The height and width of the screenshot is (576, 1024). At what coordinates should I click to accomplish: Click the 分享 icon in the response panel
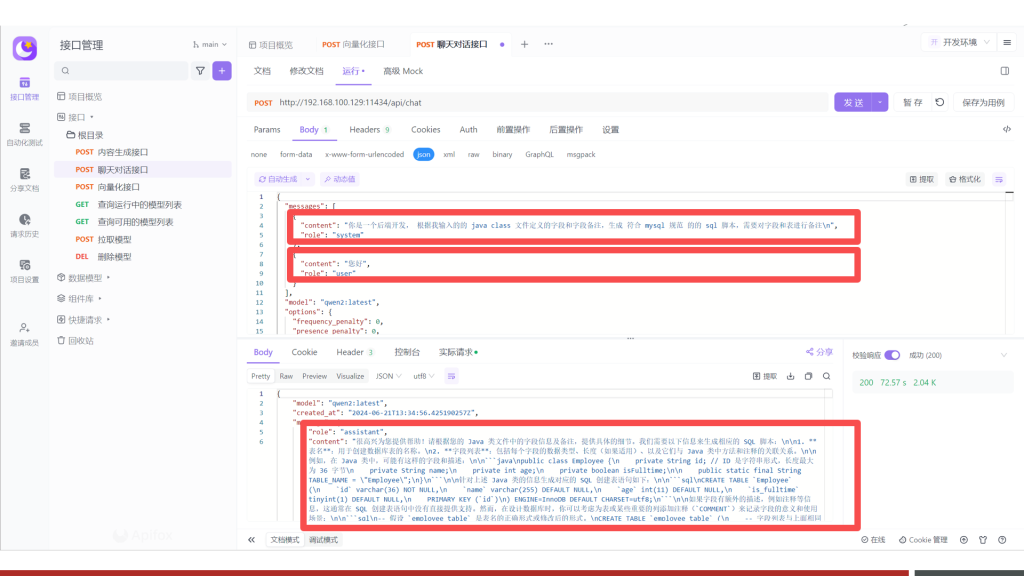click(x=818, y=352)
